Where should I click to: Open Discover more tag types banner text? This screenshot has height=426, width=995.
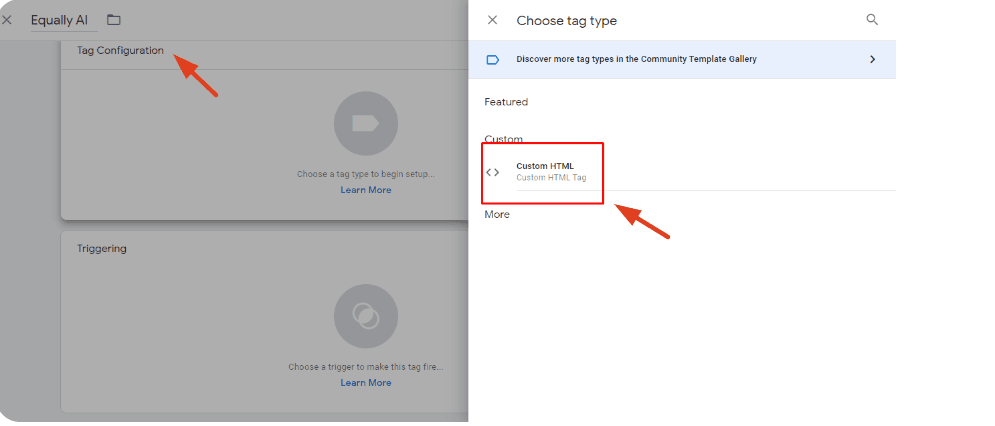[x=636, y=59]
